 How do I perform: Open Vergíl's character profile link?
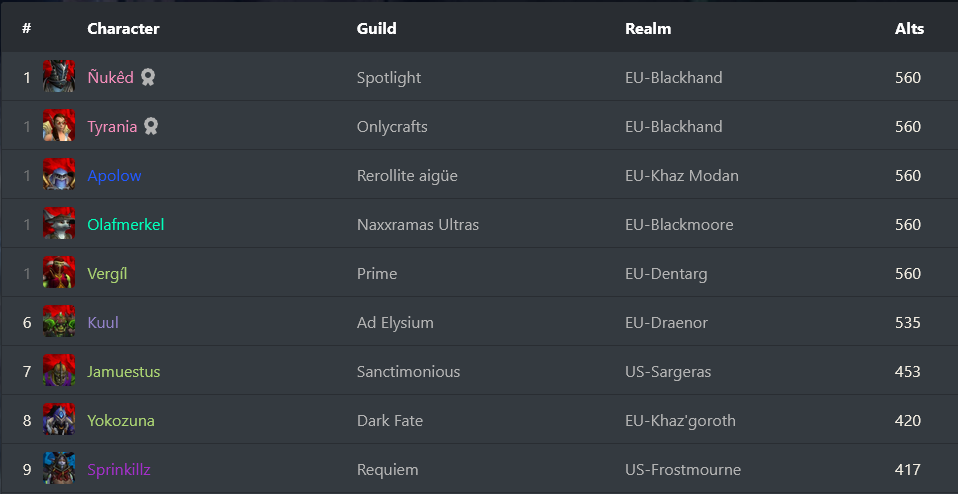[107, 273]
